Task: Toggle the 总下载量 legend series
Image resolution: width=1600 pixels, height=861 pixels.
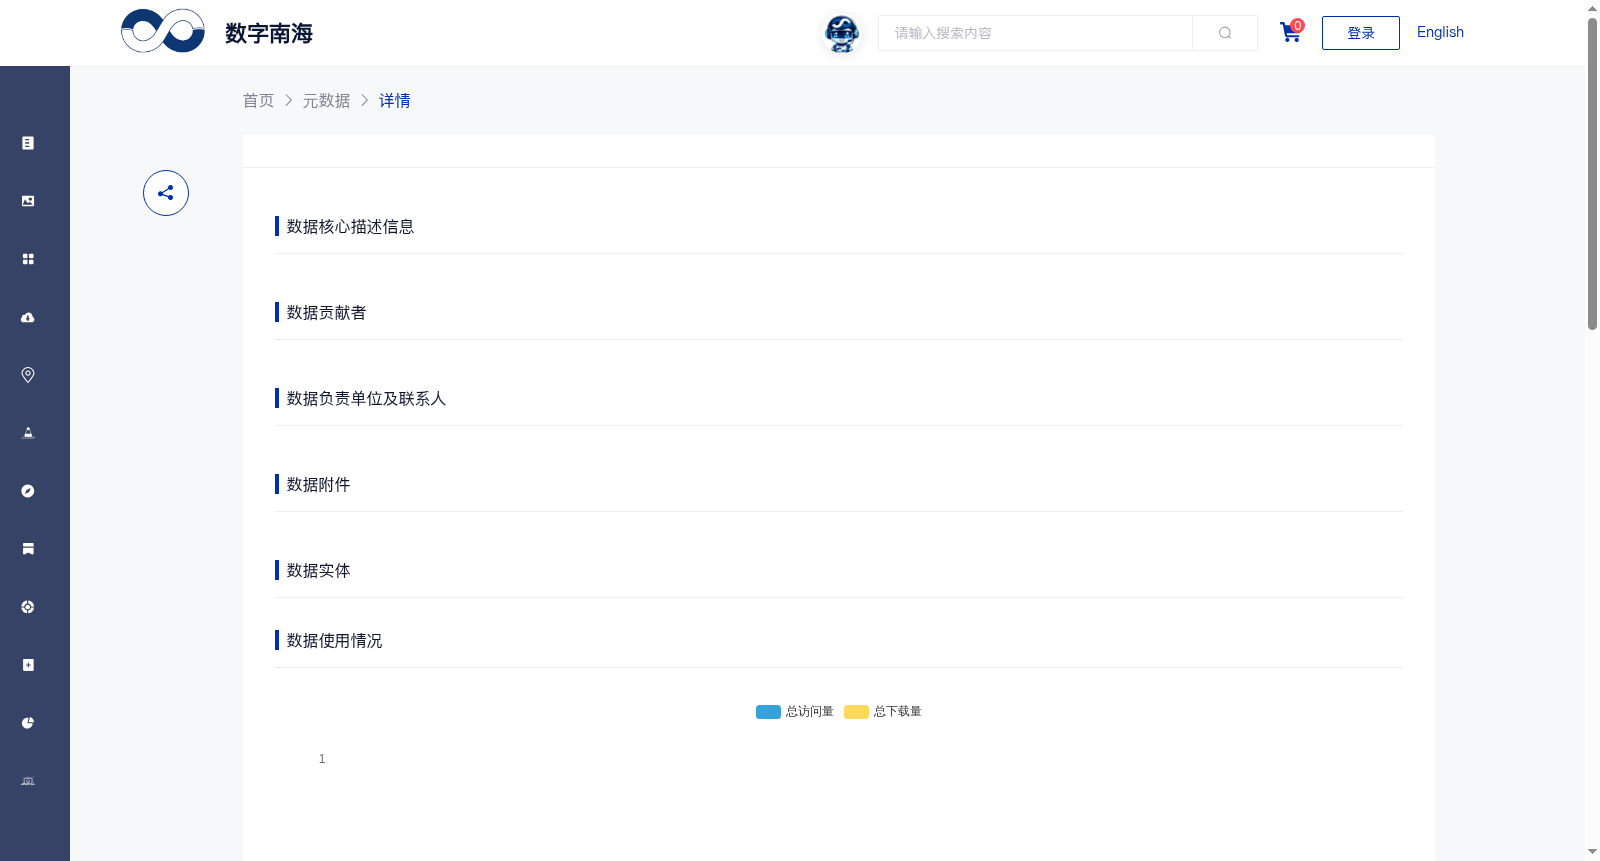Action: (x=883, y=712)
